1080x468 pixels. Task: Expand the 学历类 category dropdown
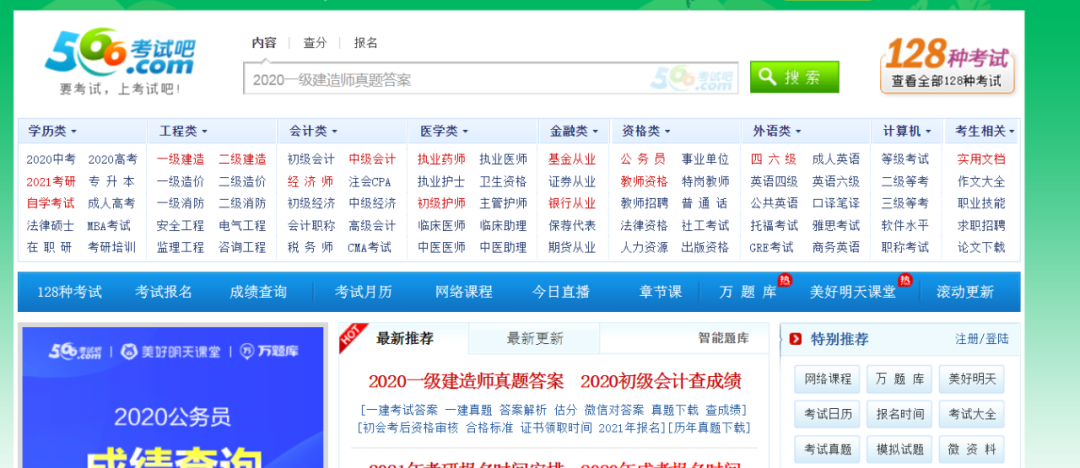pyautogui.click(x=52, y=131)
